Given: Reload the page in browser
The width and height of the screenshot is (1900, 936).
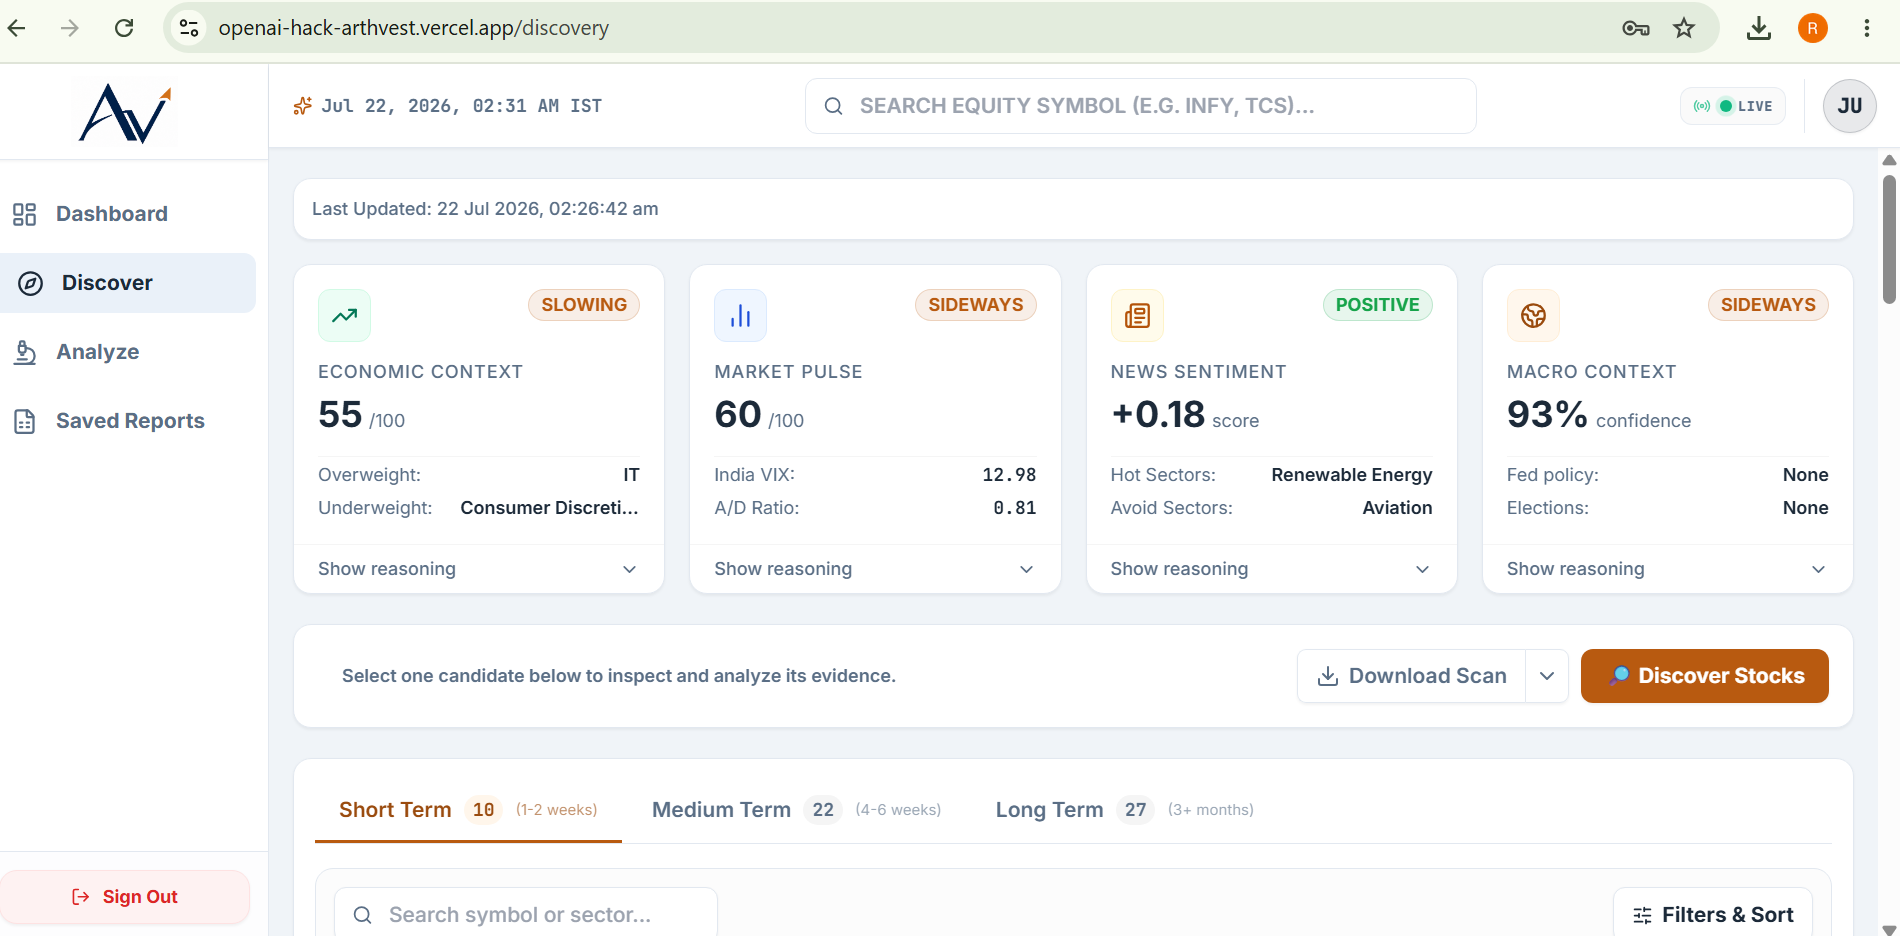Looking at the screenshot, I should click(124, 28).
